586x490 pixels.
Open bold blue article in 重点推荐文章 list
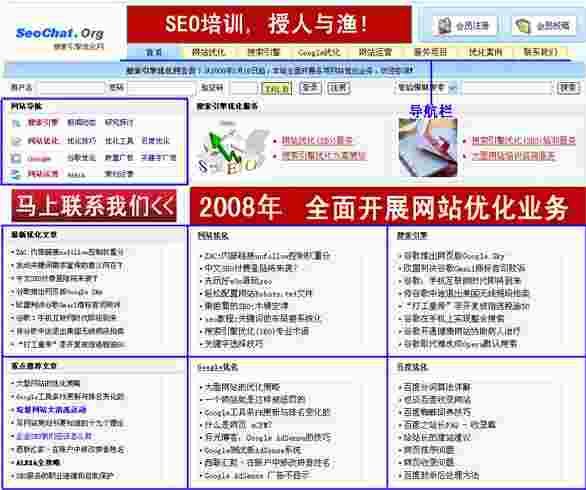click(51, 410)
